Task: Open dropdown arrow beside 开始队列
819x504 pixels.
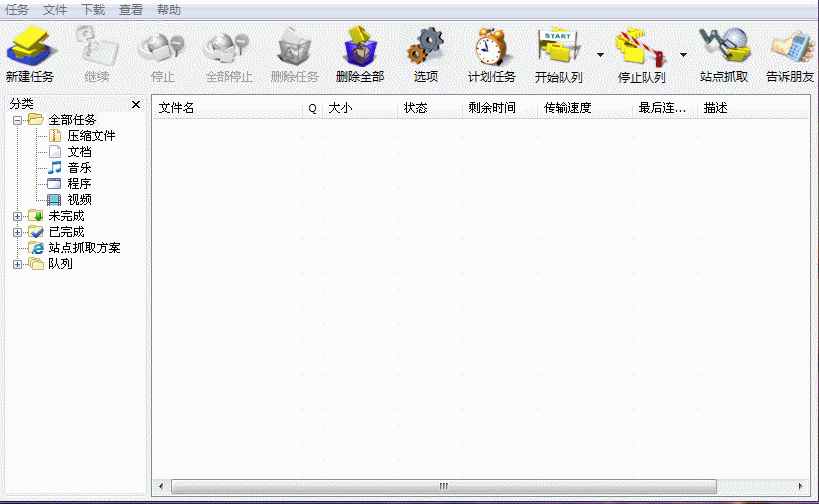Action: [600, 54]
